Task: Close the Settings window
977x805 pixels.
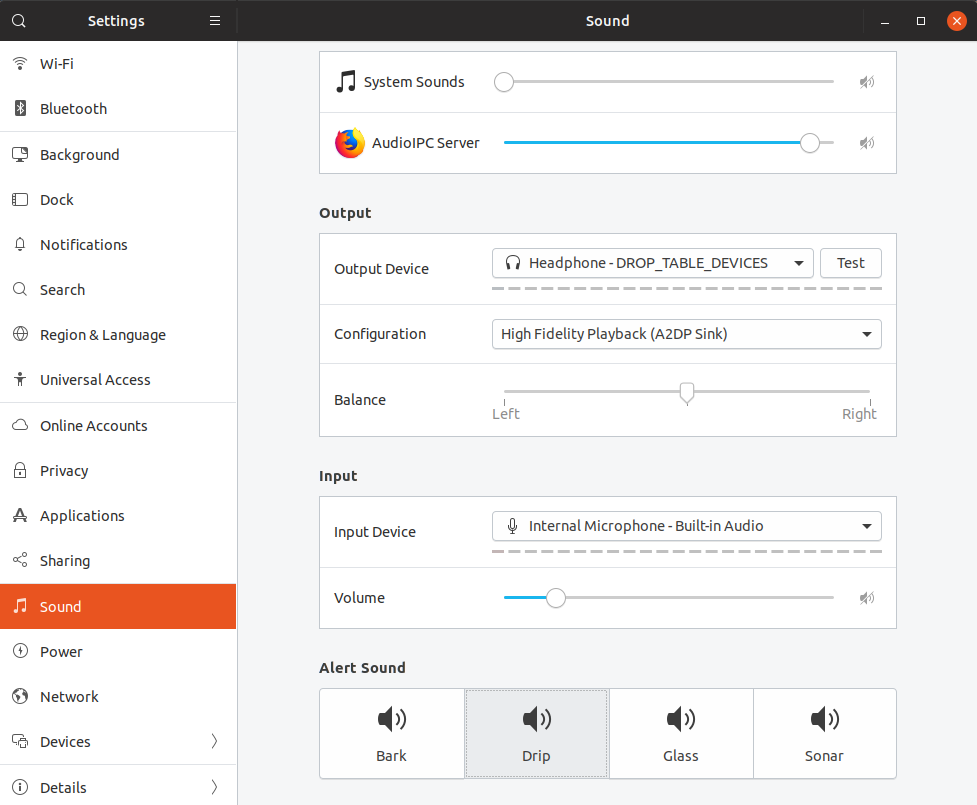Action: (x=956, y=21)
